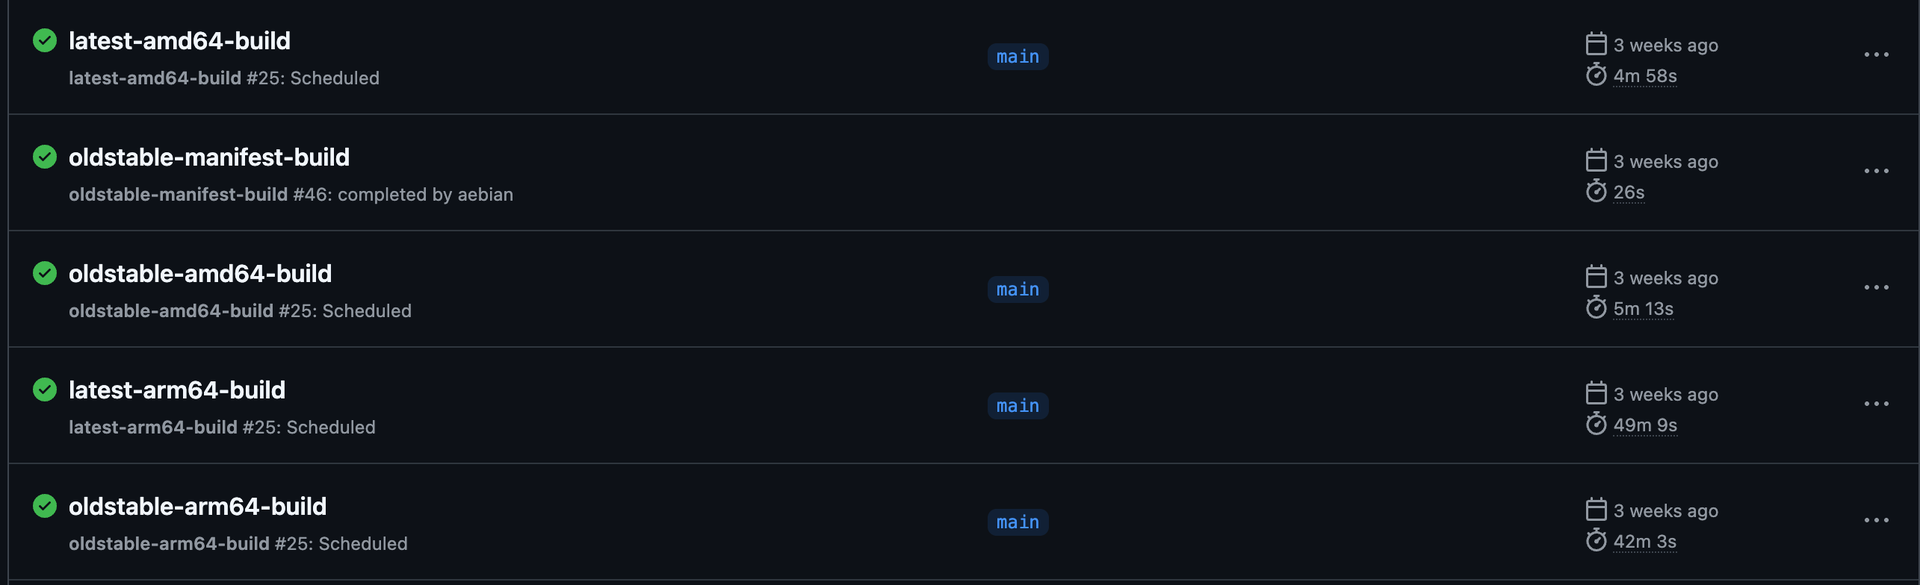
Task: Open the oldstable-arm64-build run title
Action: coord(197,506)
